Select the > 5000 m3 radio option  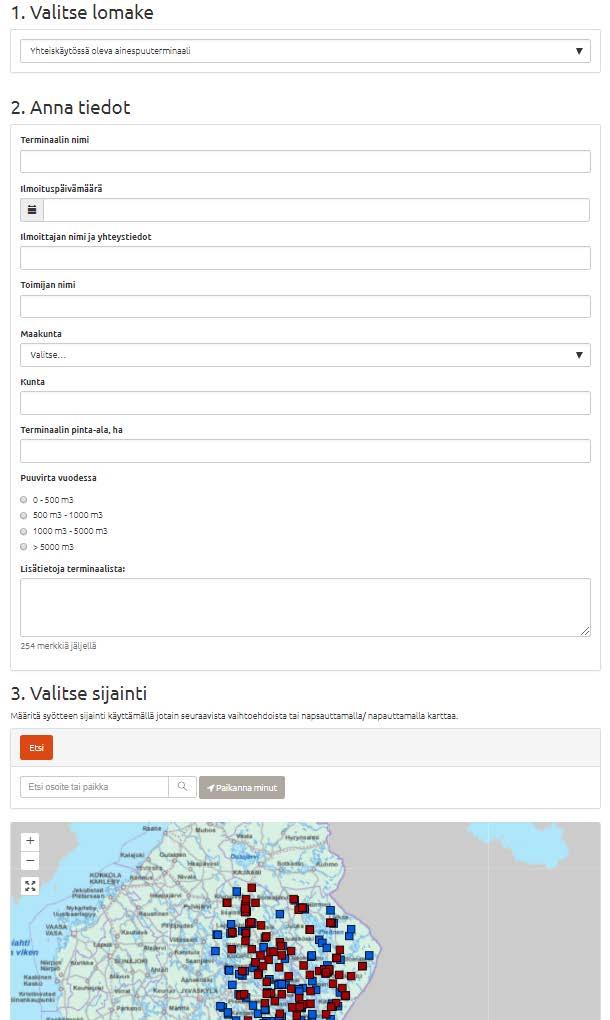(x=23, y=547)
